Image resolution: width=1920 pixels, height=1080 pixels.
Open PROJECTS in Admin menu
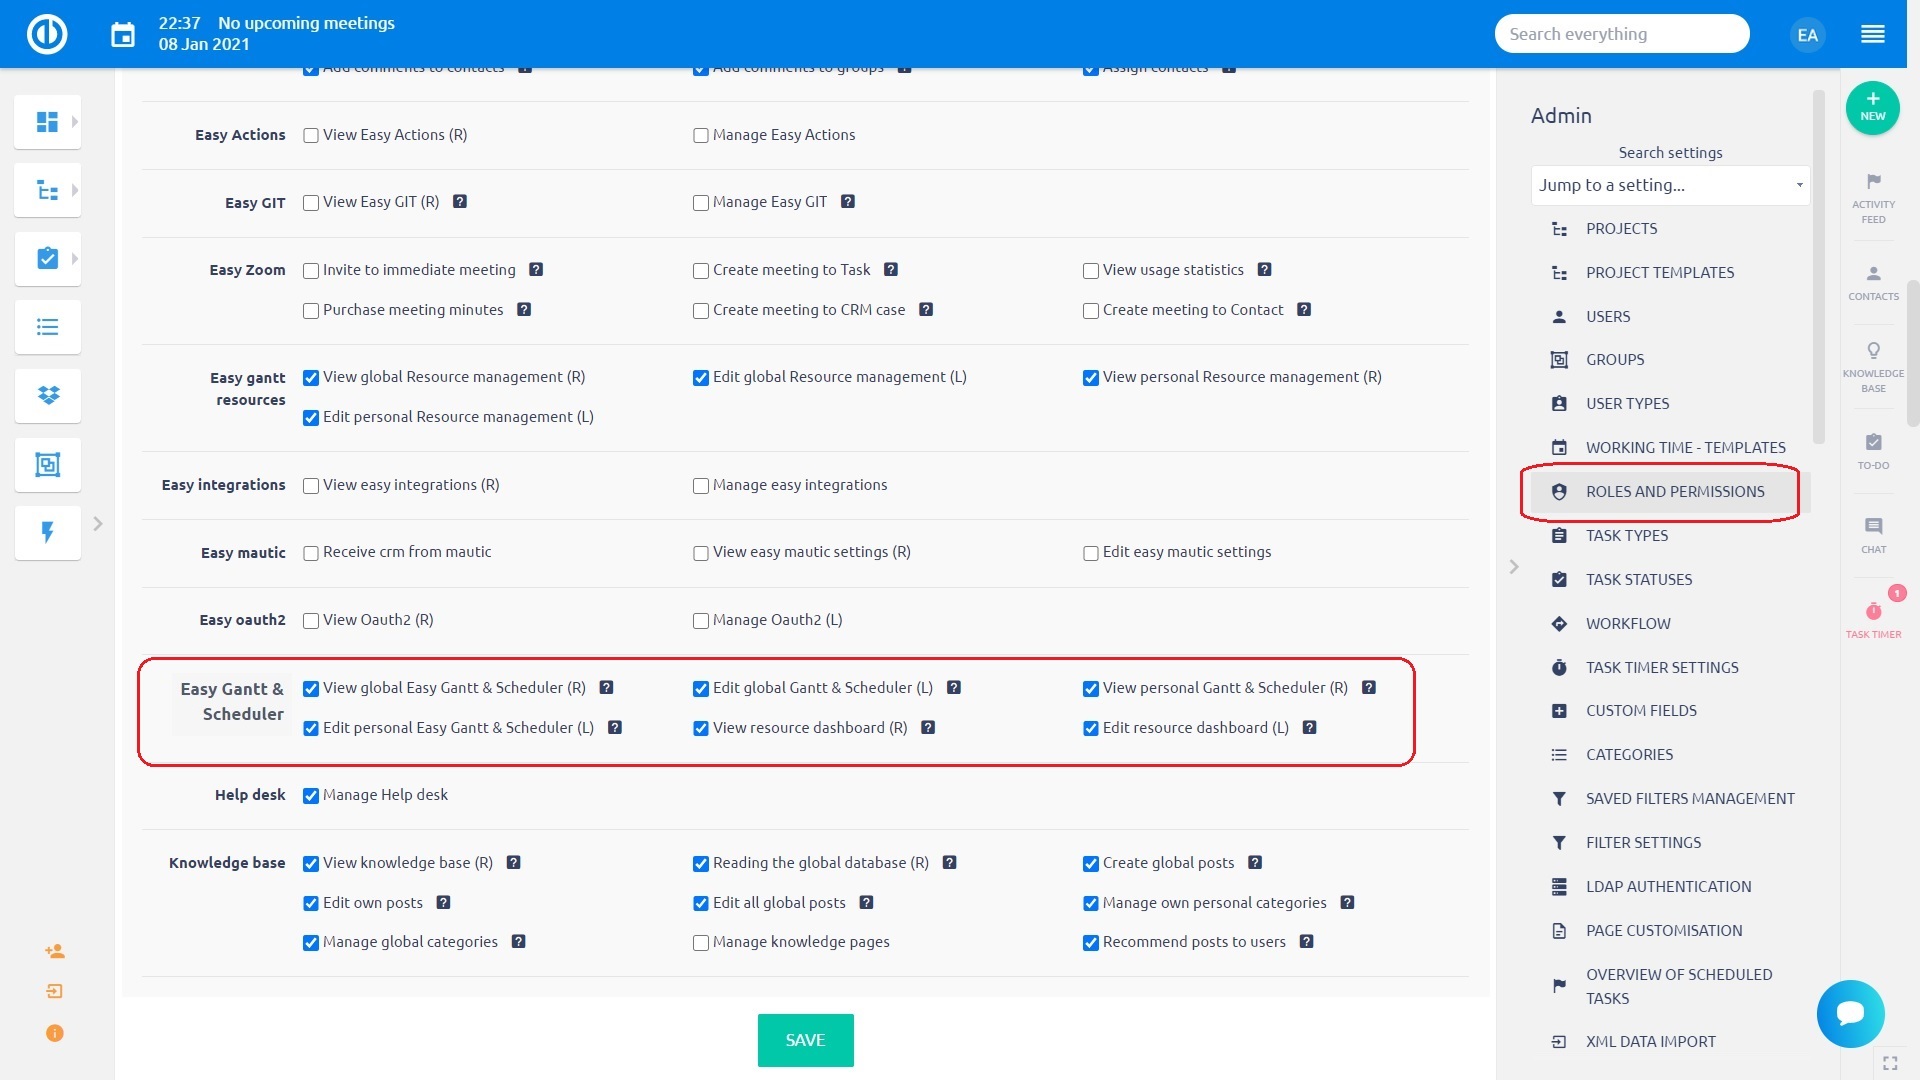tap(1621, 229)
